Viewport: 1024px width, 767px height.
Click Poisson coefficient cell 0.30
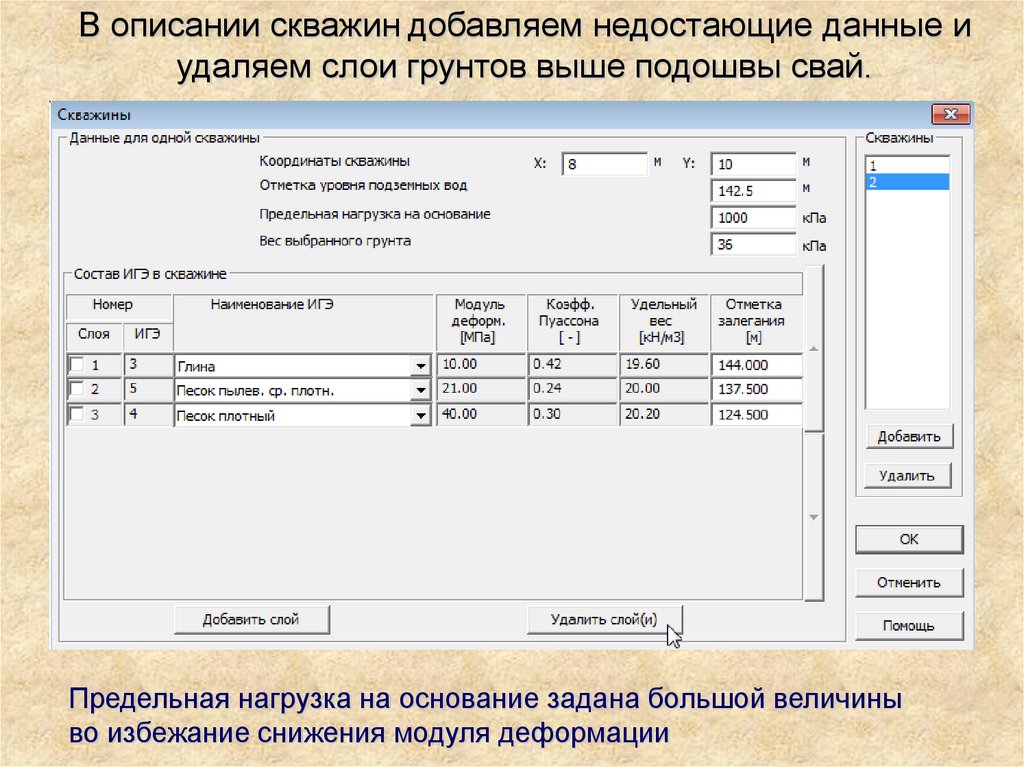[573, 414]
